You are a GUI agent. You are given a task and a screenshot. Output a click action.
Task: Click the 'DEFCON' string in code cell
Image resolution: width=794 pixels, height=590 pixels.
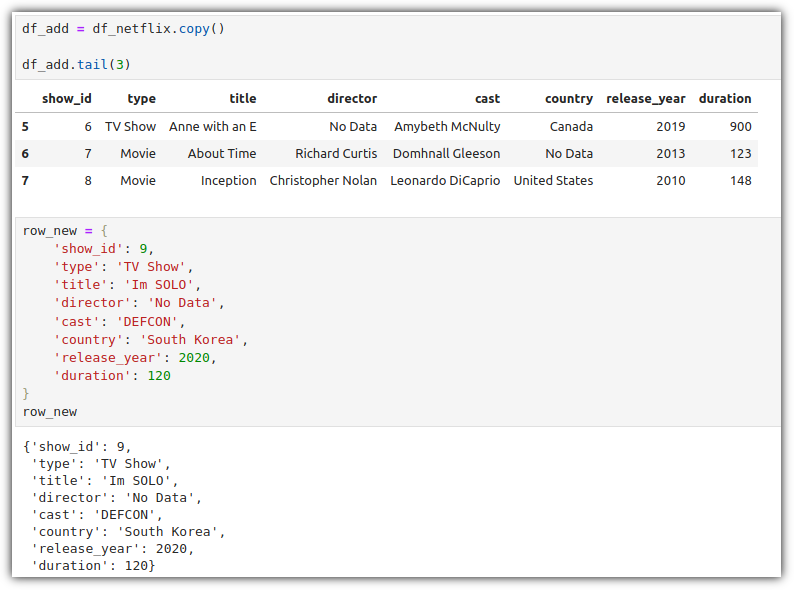147,322
